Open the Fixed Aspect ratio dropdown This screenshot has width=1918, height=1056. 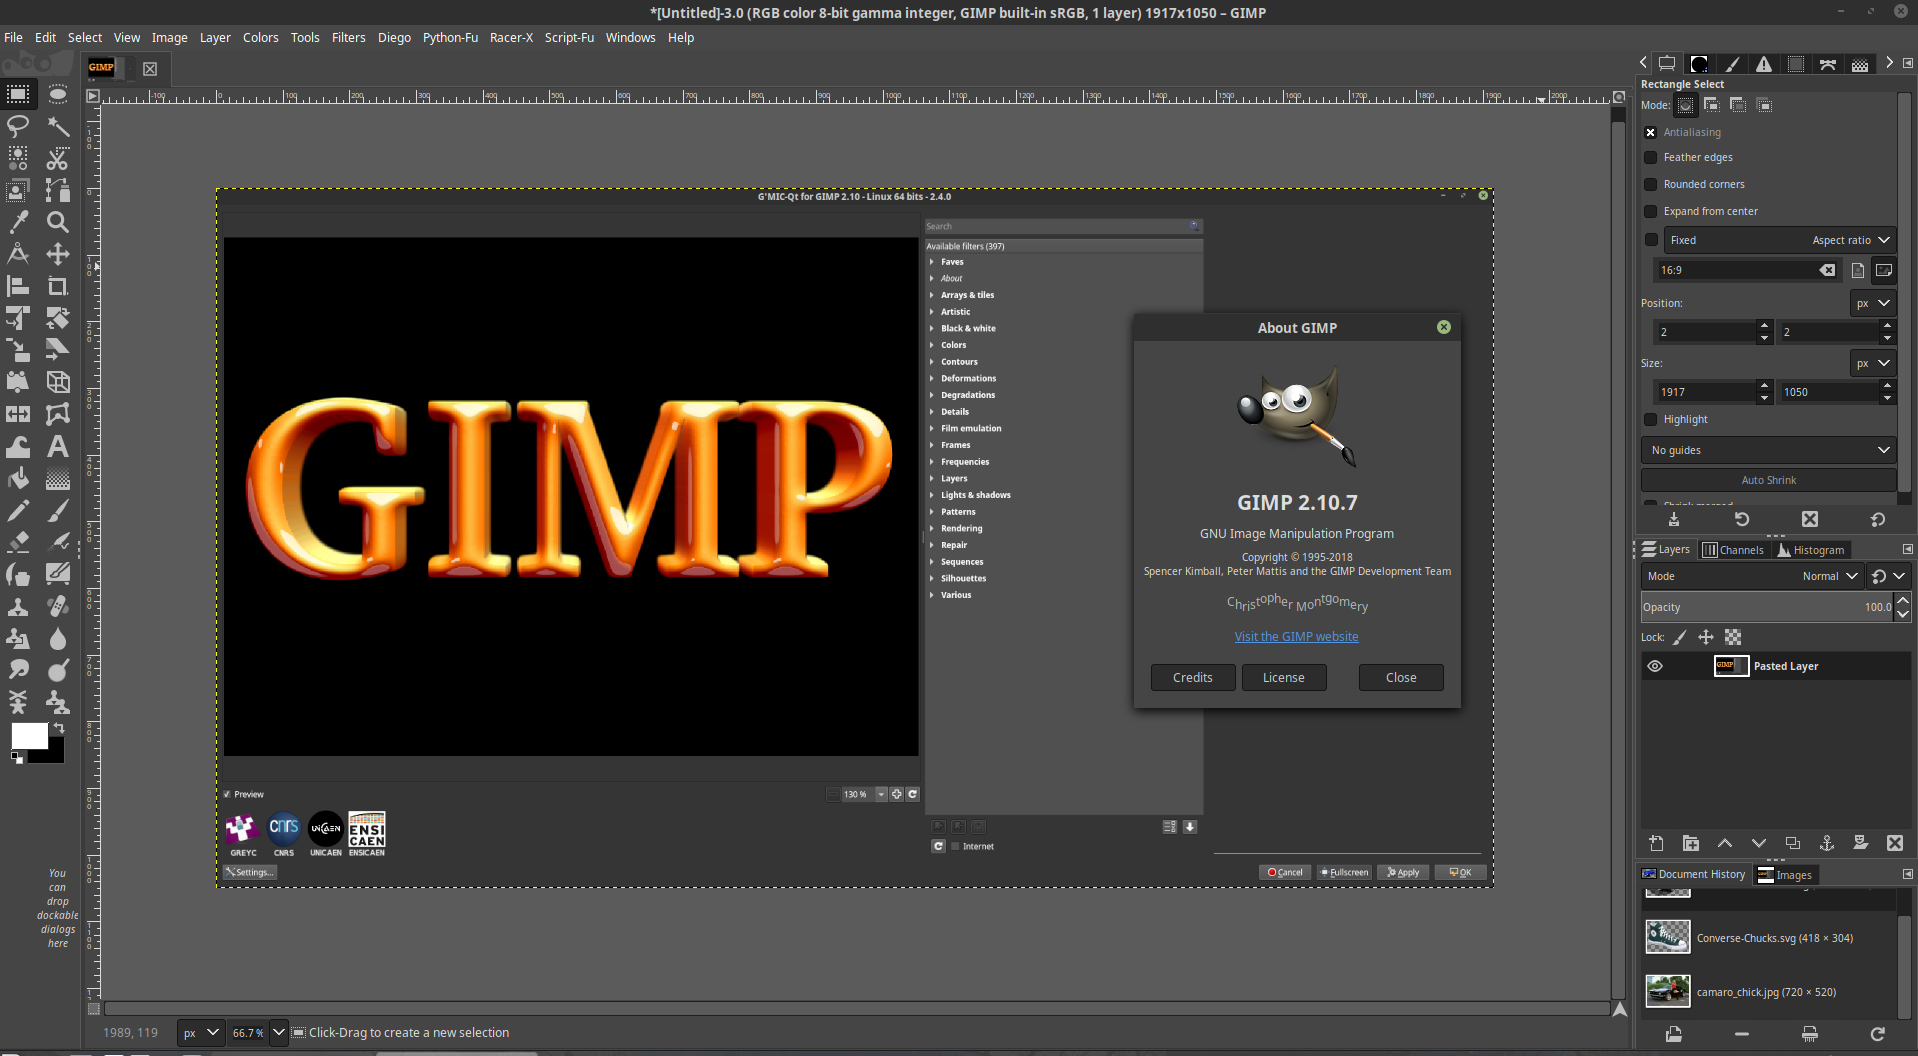tap(1778, 240)
